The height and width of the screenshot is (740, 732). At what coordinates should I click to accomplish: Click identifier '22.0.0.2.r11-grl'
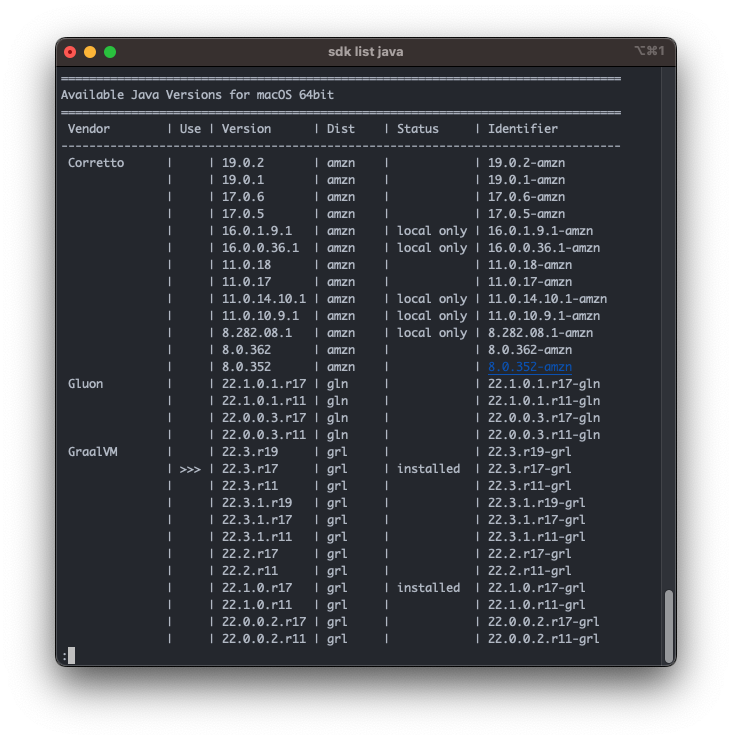[544, 639]
